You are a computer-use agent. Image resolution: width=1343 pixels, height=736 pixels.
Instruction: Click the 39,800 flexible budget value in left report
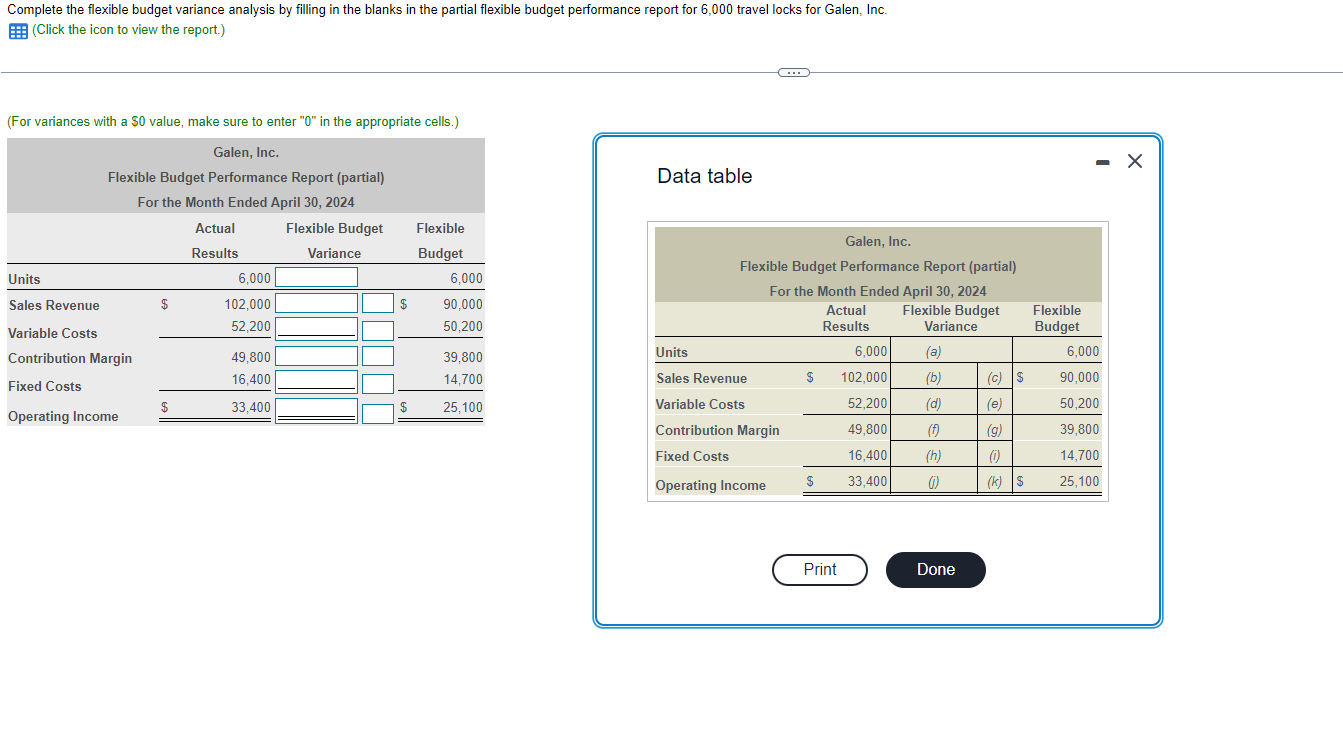point(462,357)
